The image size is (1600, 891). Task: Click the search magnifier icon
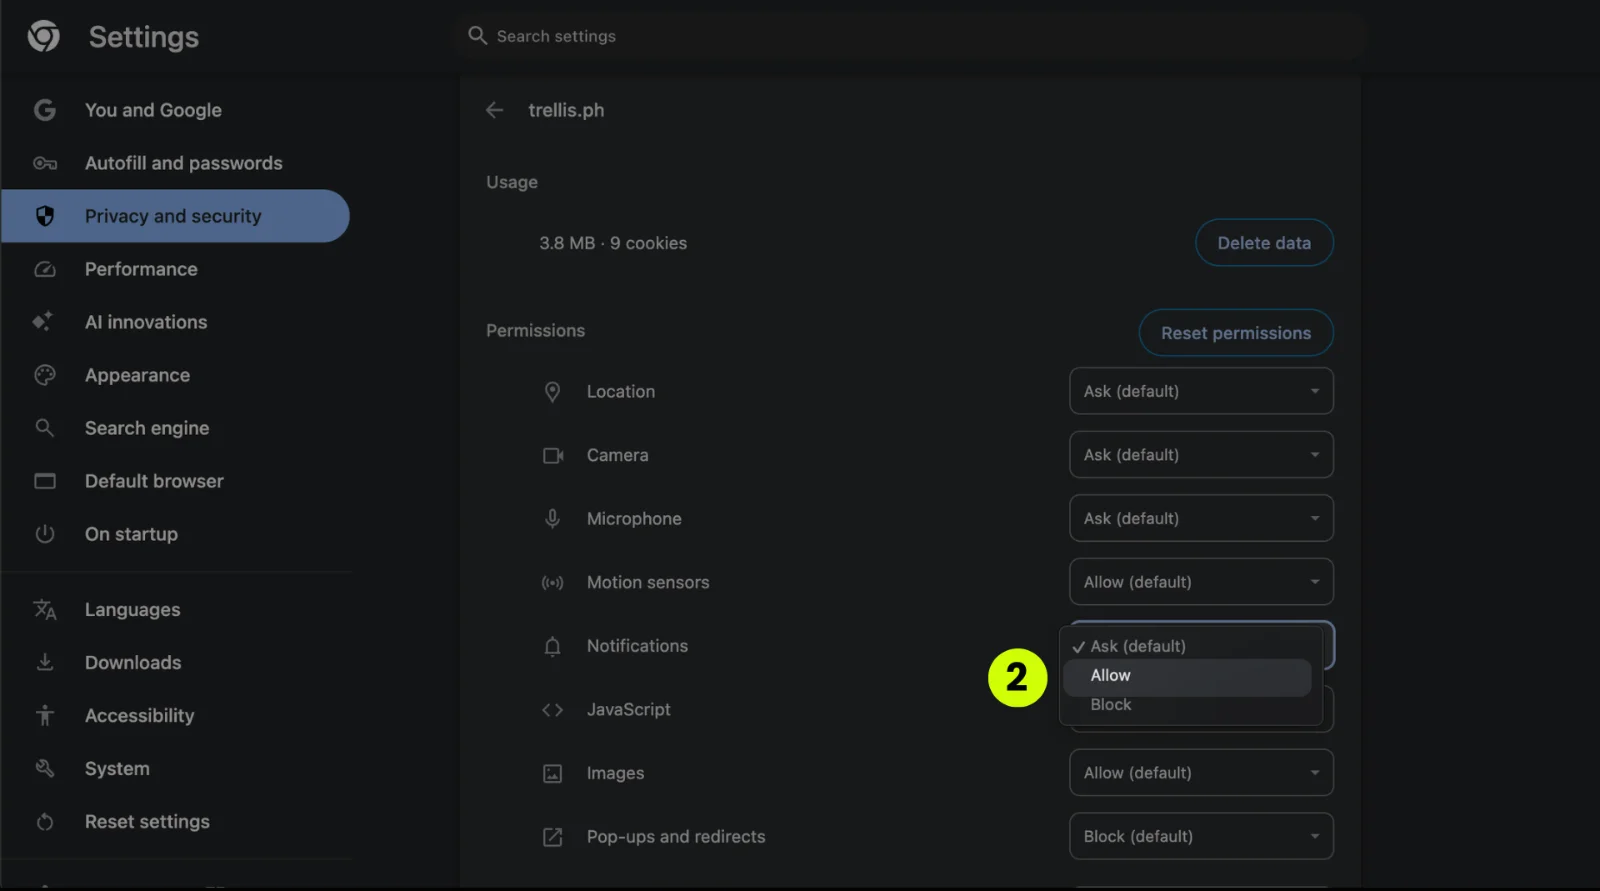coord(478,36)
